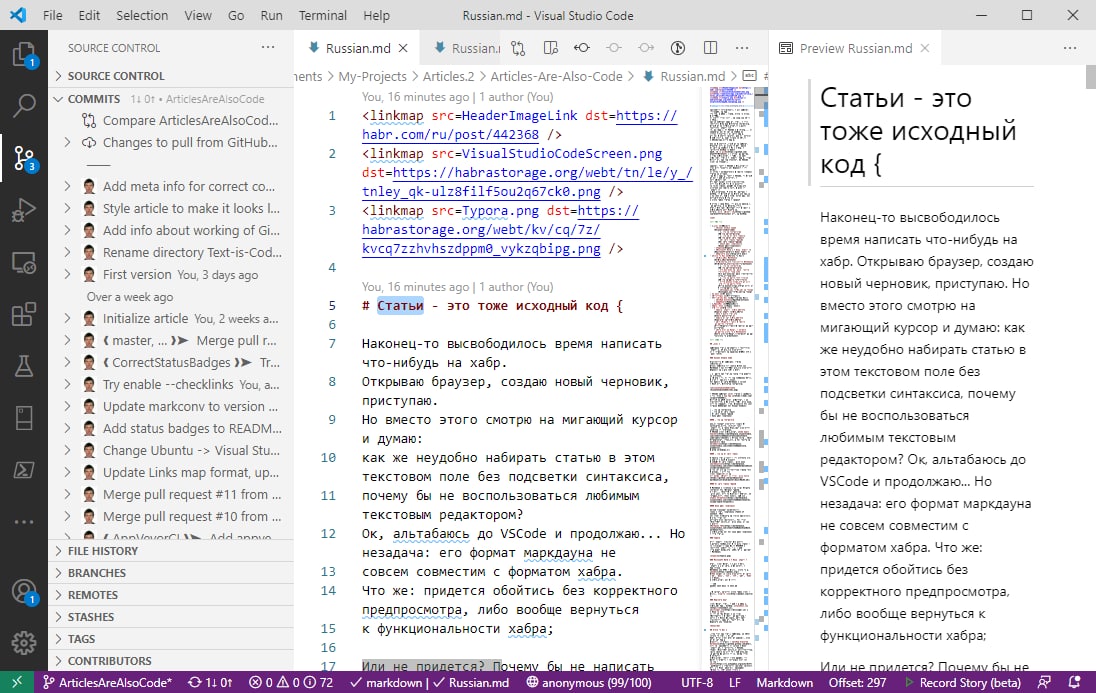Collapse the COMMITS section
The height and width of the screenshot is (693, 1096).
coord(171,99)
